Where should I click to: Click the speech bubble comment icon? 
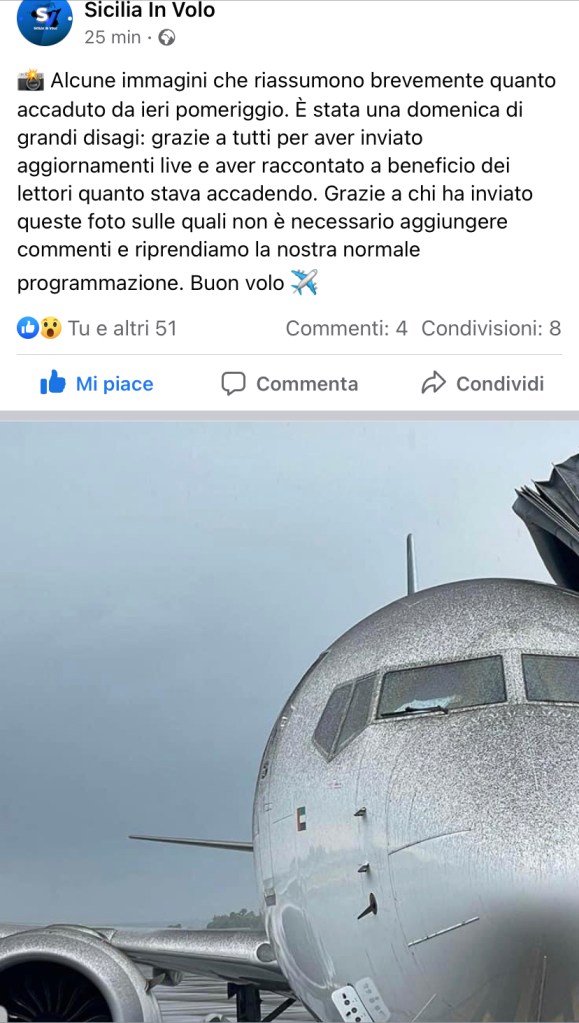pos(233,384)
